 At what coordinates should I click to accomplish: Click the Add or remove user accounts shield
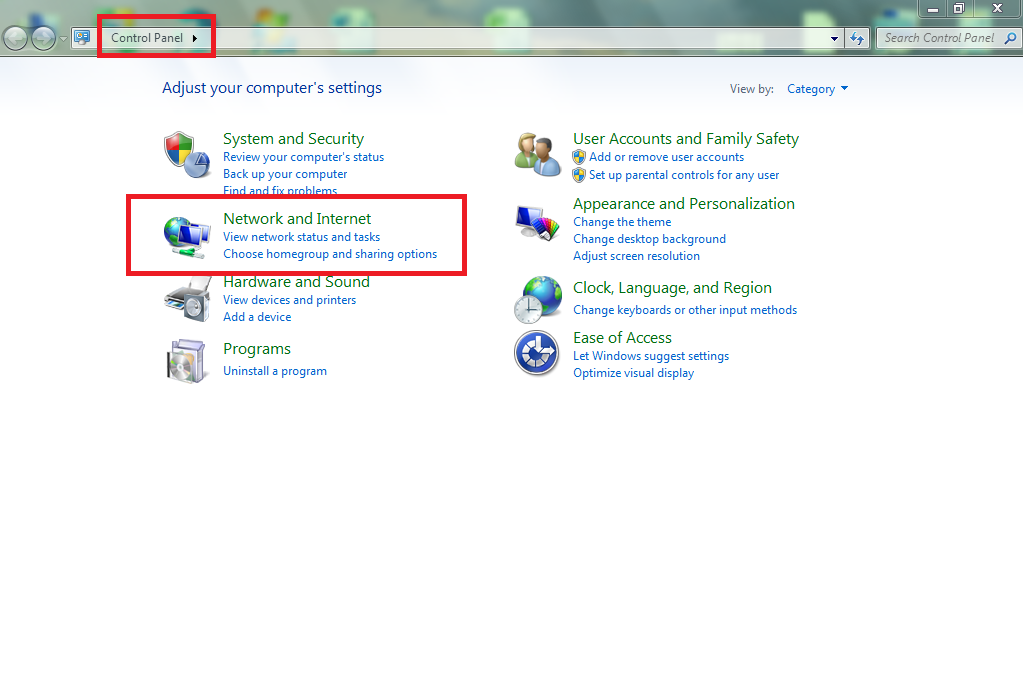[x=578, y=157]
